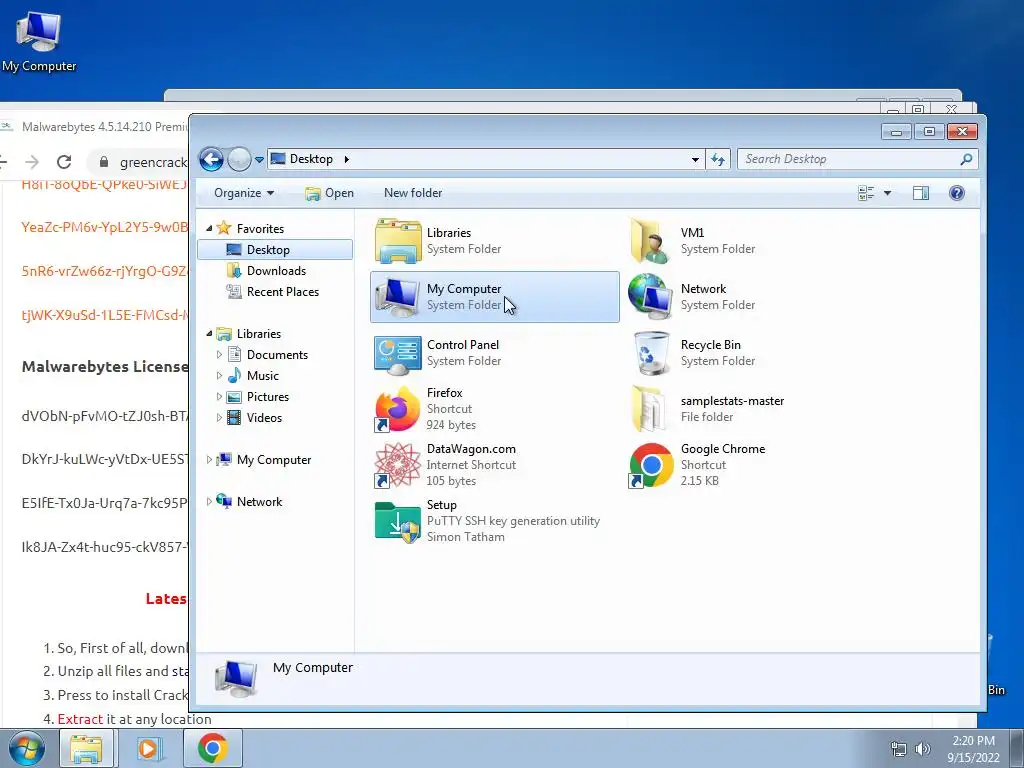Select Videos in the Libraries tree
The image size is (1024, 768).
pos(254,417)
